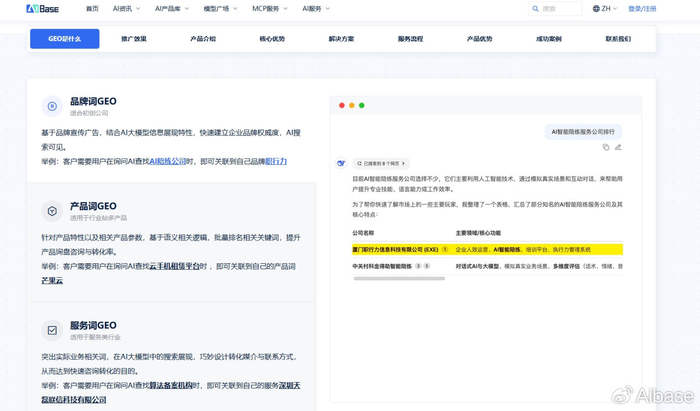
Task: Follow the AI陪练公司 hyperlink
Action: pos(167,161)
